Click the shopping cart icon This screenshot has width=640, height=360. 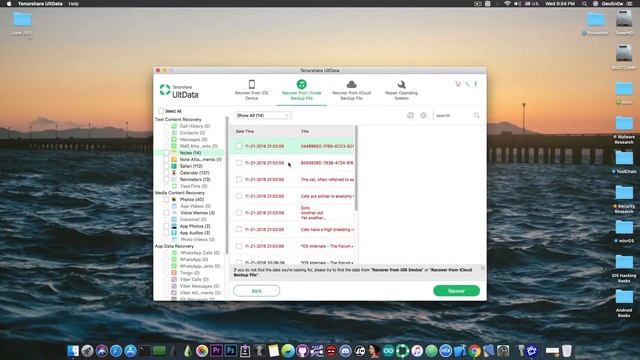click(x=458, y=84)
